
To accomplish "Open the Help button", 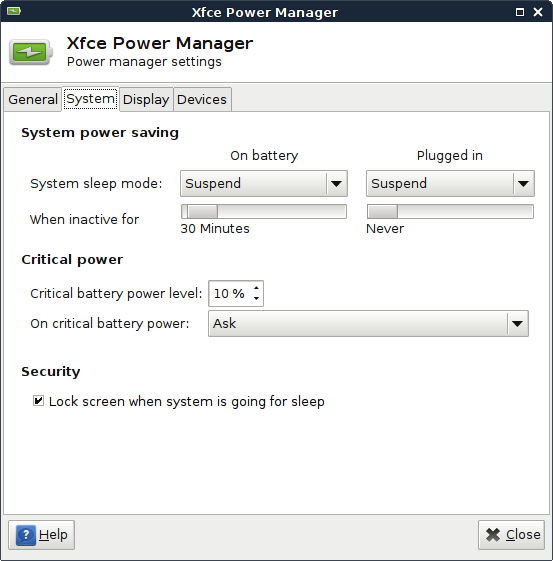I will click(x=41, y=535).
